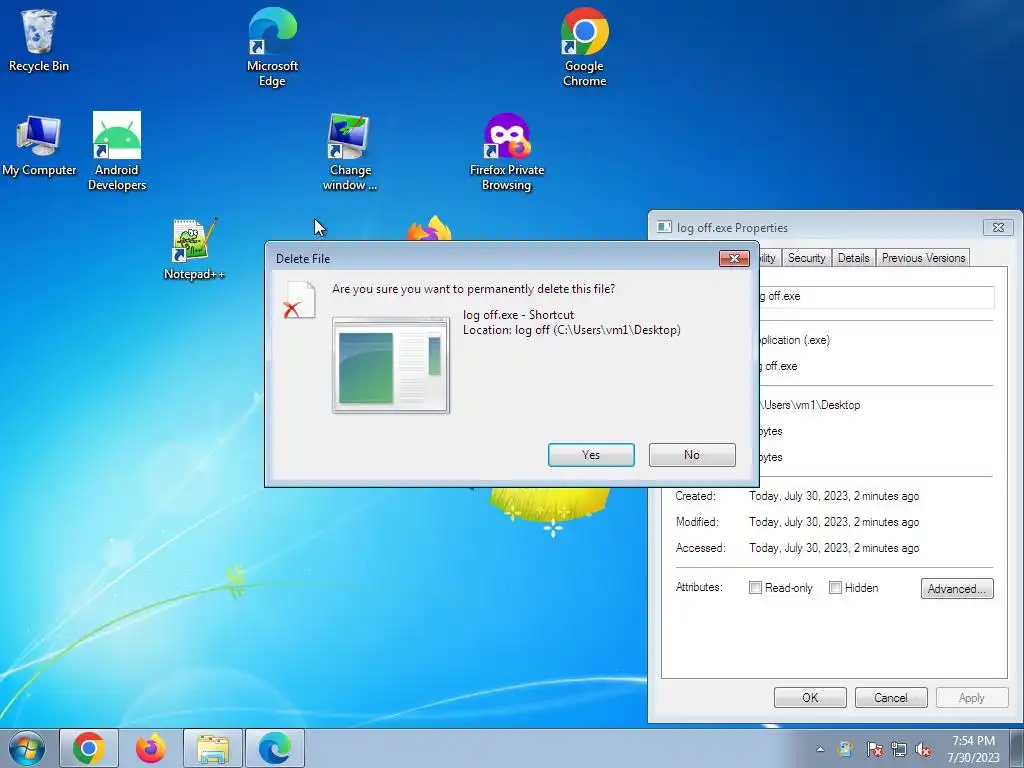This screenshot has height=768, width=1024.
Task: Click the Created date value text
Action: pyautogui.click(x=834, y=496)
